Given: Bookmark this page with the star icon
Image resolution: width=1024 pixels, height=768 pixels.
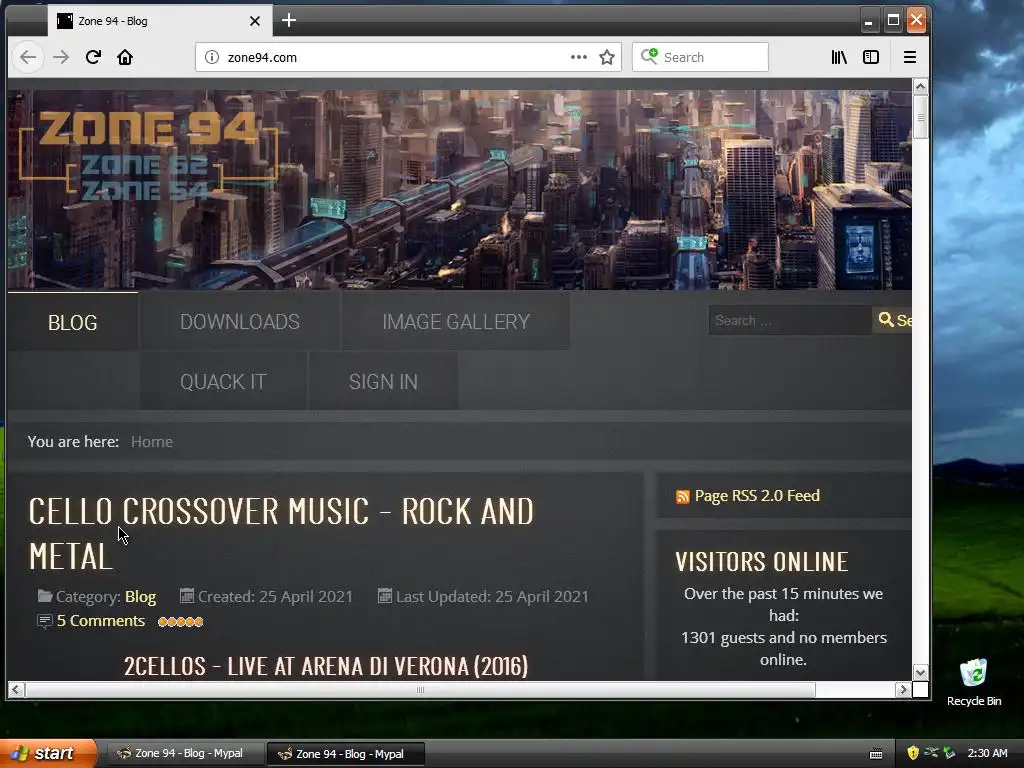Looking at the screenshot, I should [x=607, y=57].
